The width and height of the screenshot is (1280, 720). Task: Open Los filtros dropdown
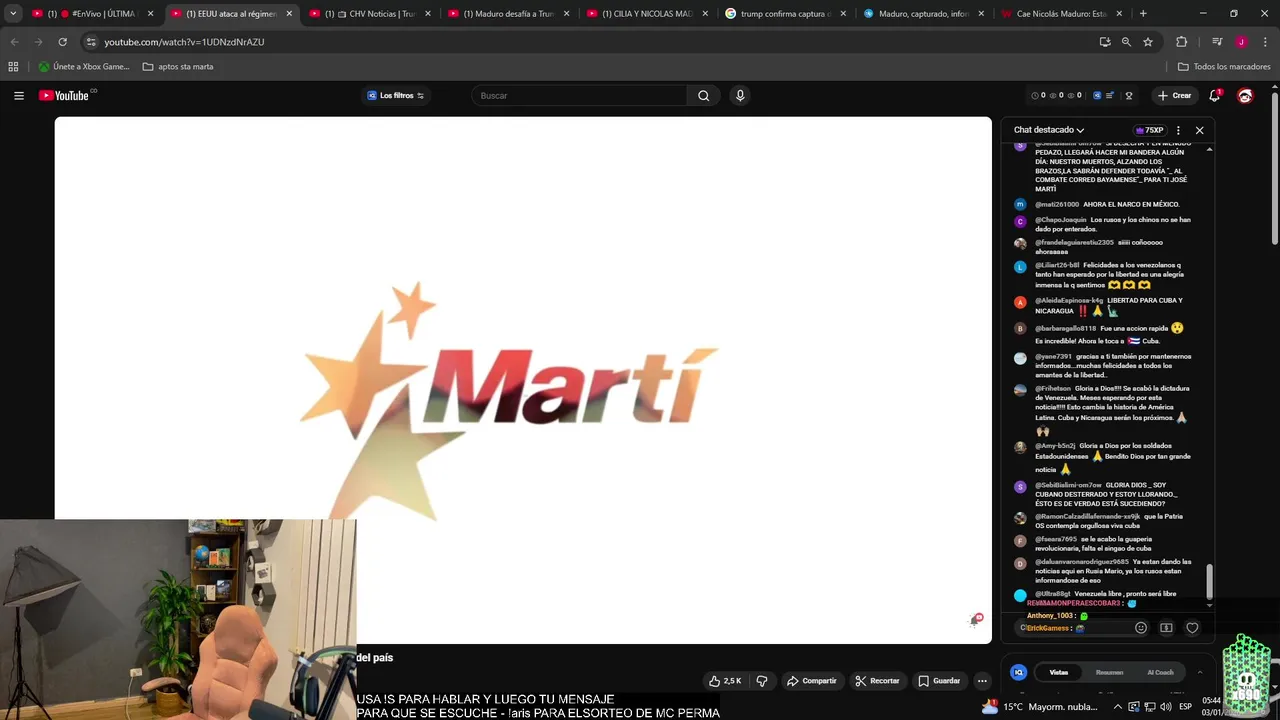point(396,96)
